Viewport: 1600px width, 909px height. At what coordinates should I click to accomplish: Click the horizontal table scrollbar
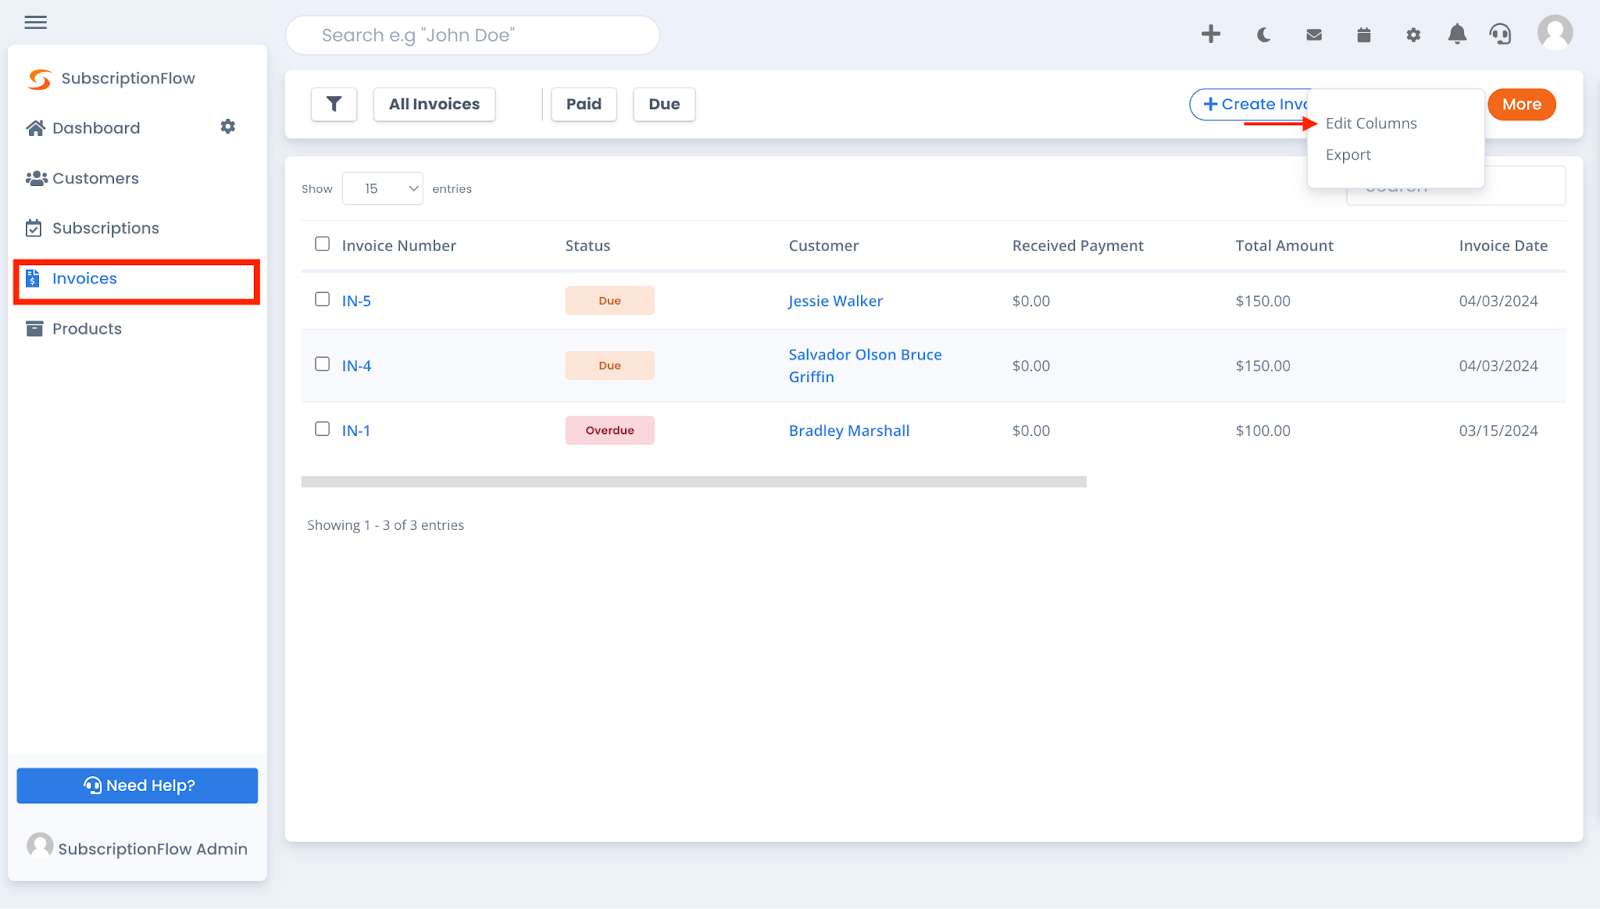click(x=694, y=482)
